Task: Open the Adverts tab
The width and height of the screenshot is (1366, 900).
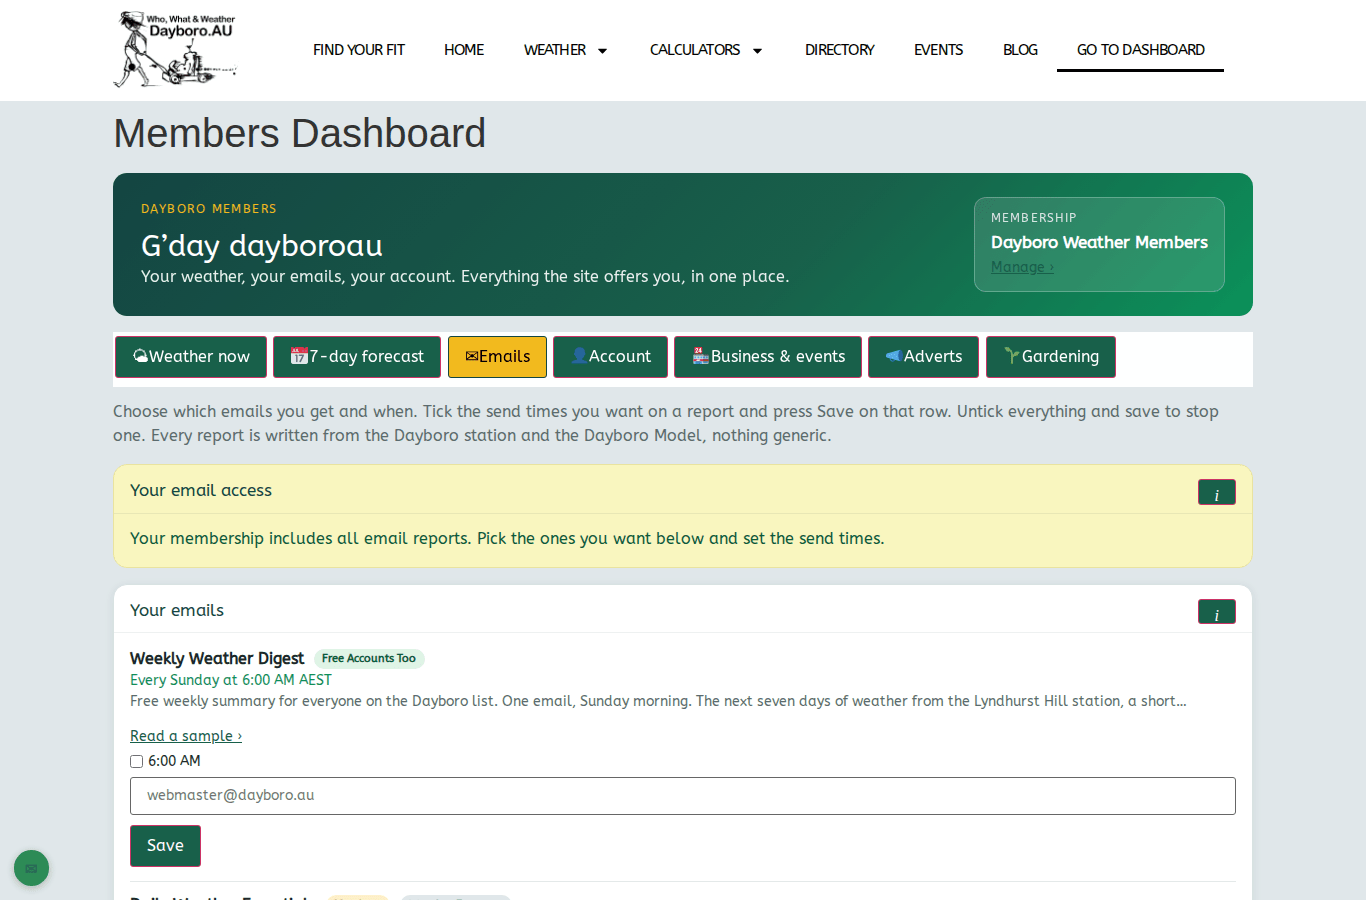Action: coord(924,357)
